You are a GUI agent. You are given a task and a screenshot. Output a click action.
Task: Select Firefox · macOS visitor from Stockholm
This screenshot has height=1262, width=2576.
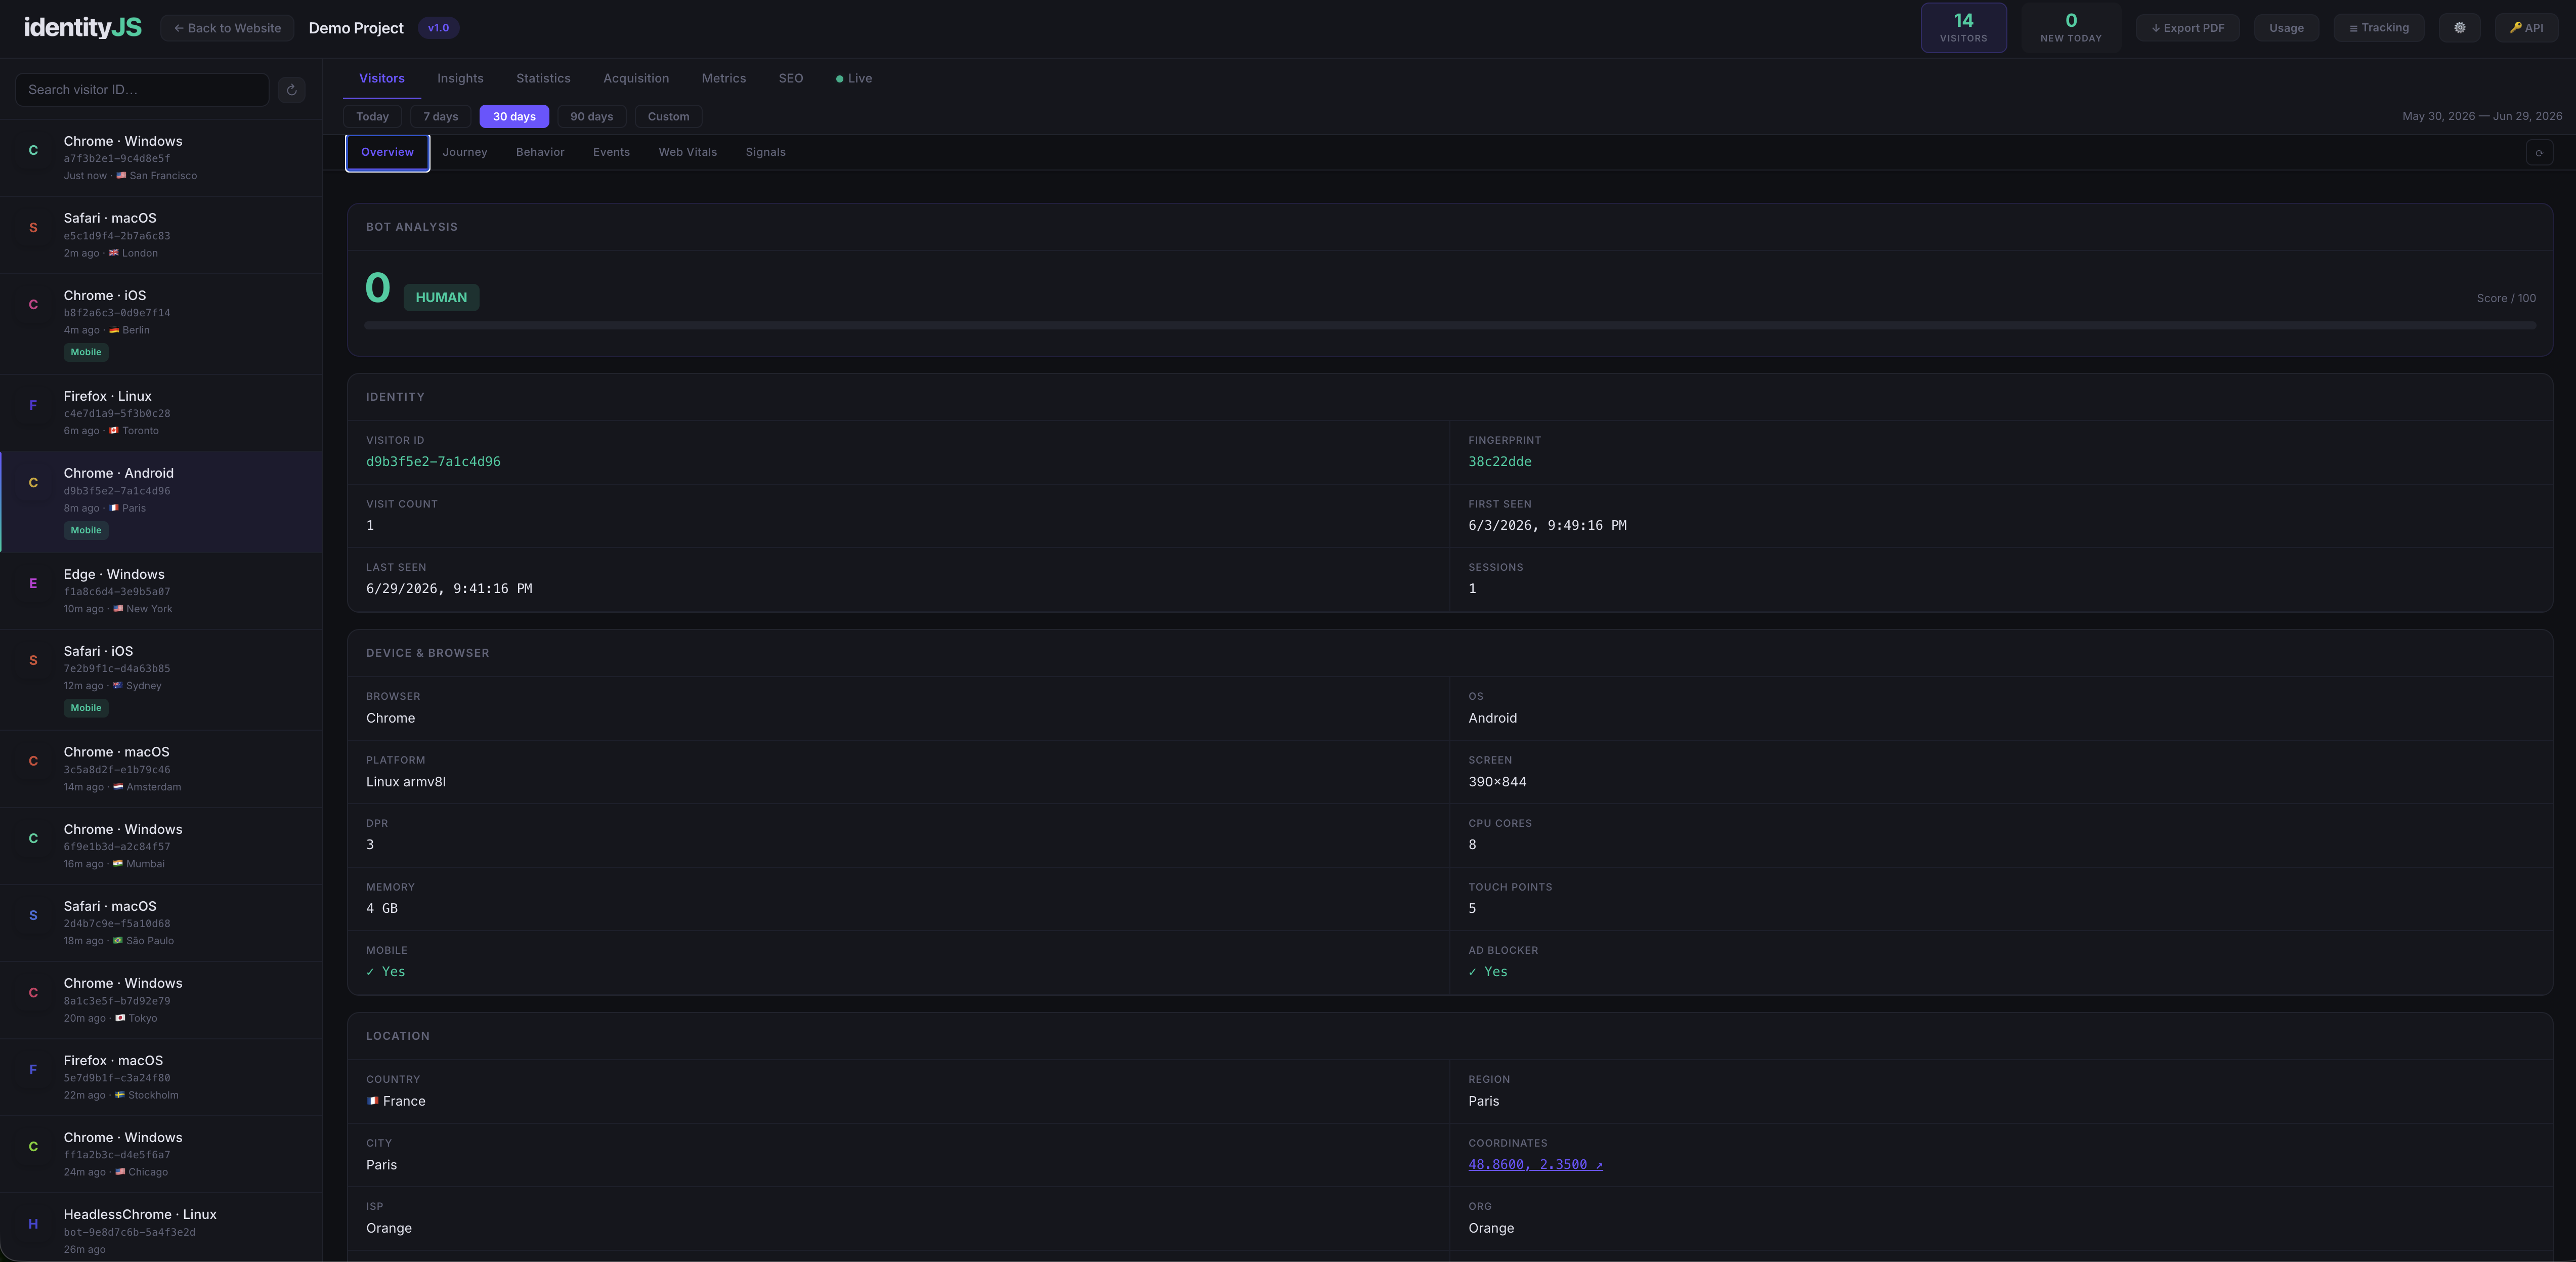coord(161,1077)
